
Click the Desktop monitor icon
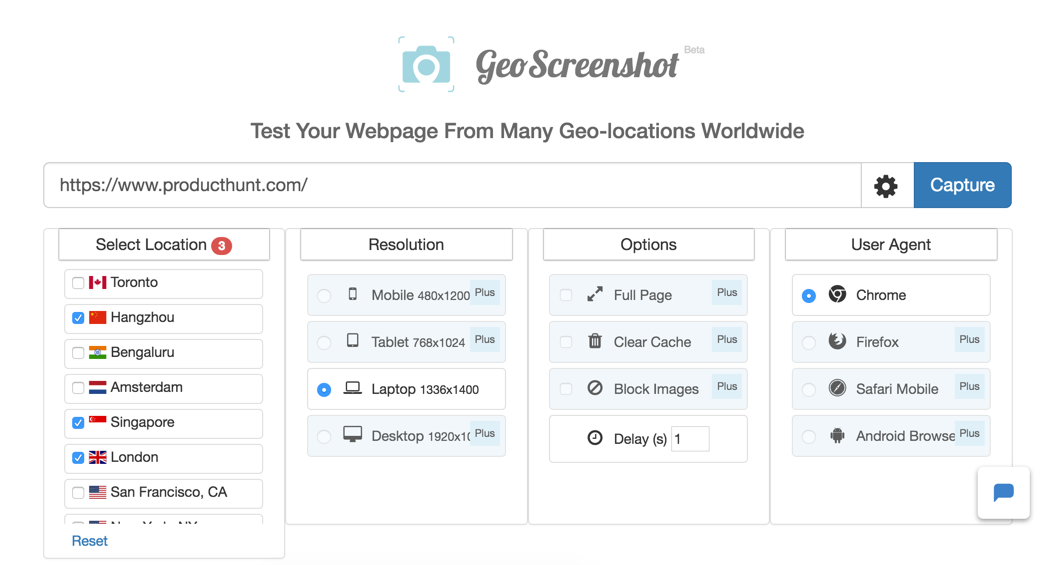coord(353,434)
